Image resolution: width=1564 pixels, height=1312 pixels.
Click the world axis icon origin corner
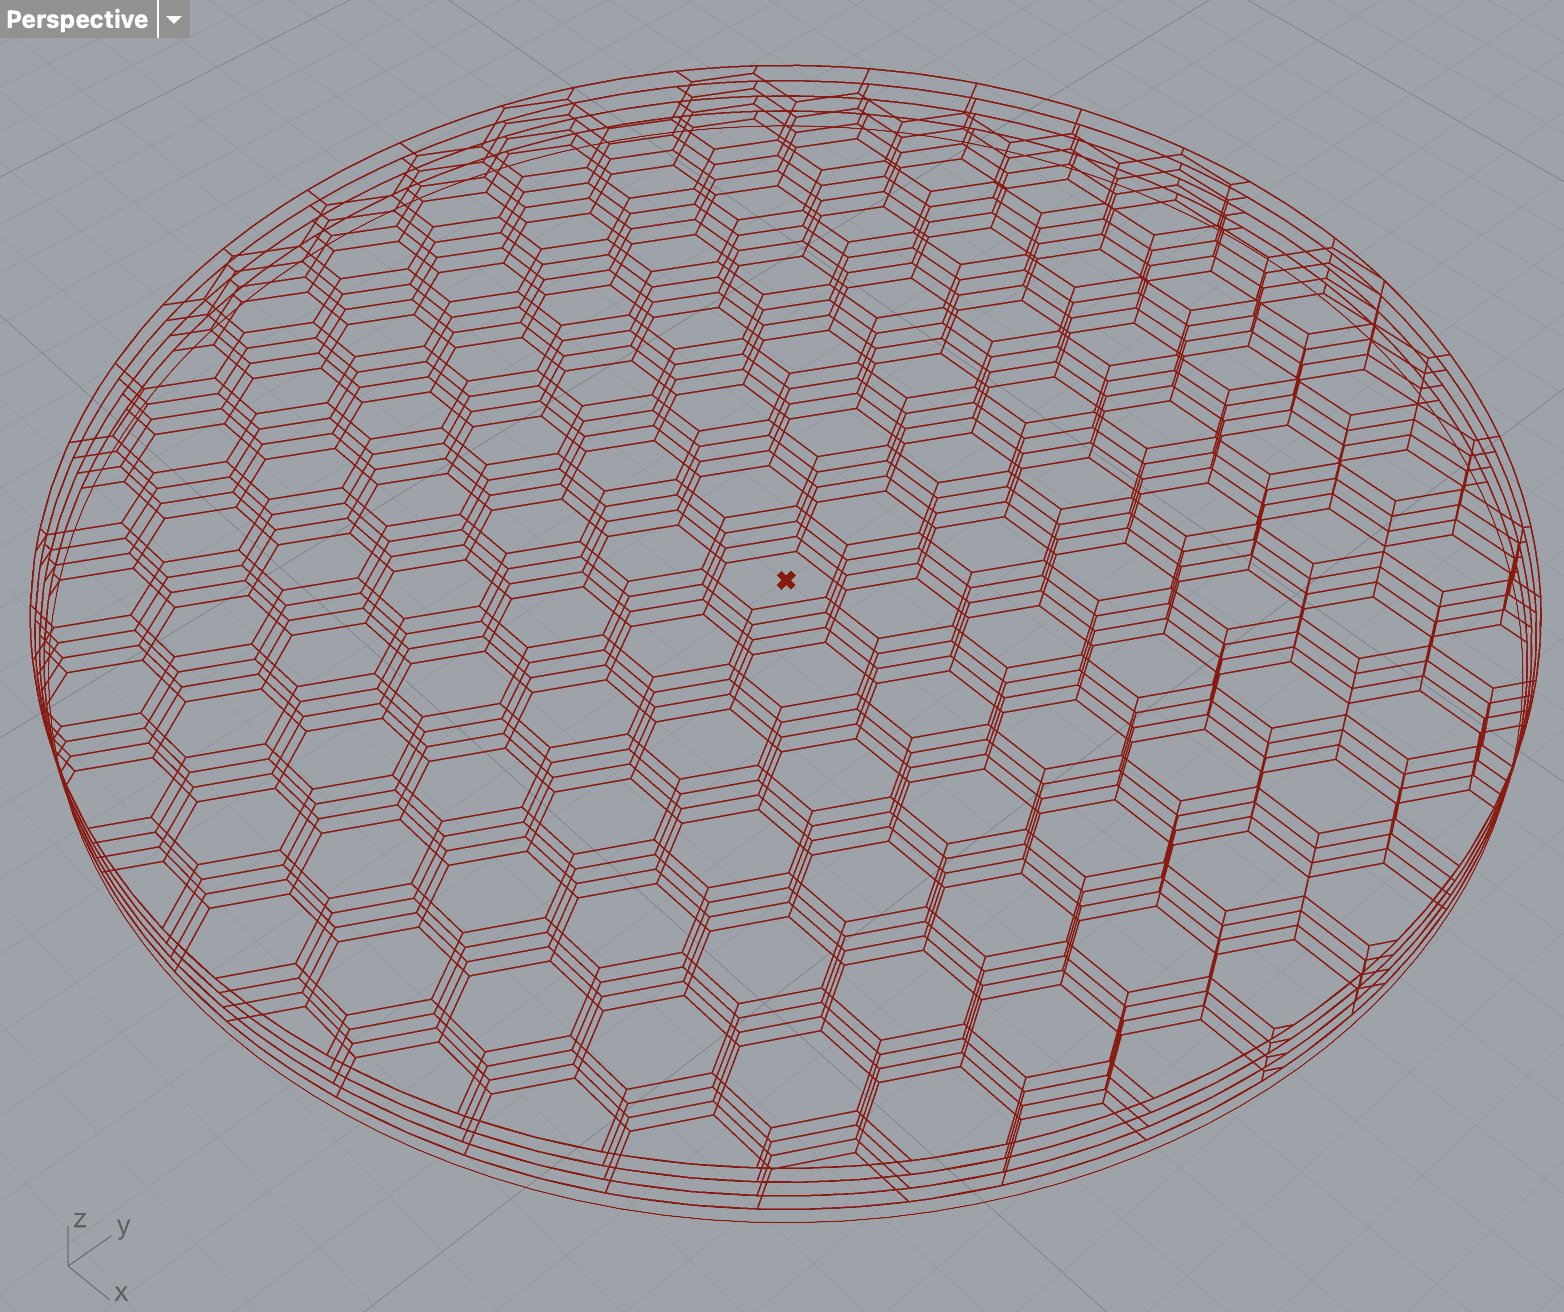click(x=69, y=1265)
